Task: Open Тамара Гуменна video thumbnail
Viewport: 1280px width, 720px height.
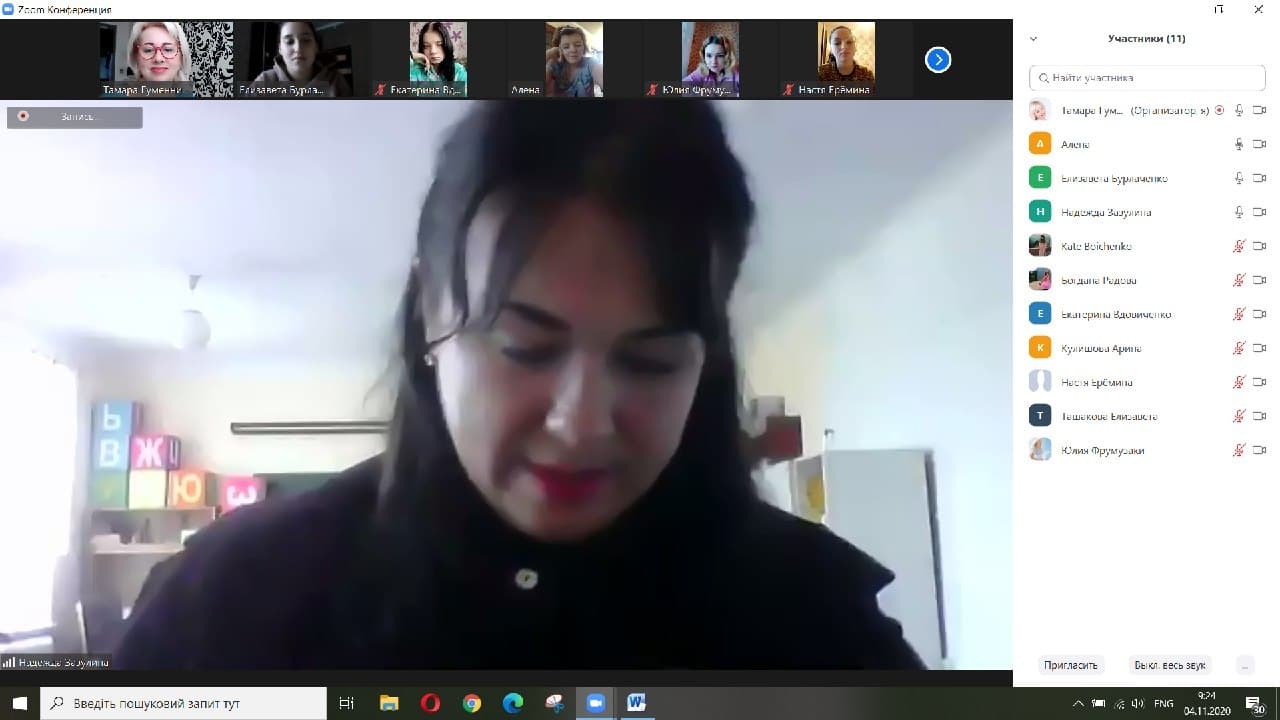Action: (166, 59)
